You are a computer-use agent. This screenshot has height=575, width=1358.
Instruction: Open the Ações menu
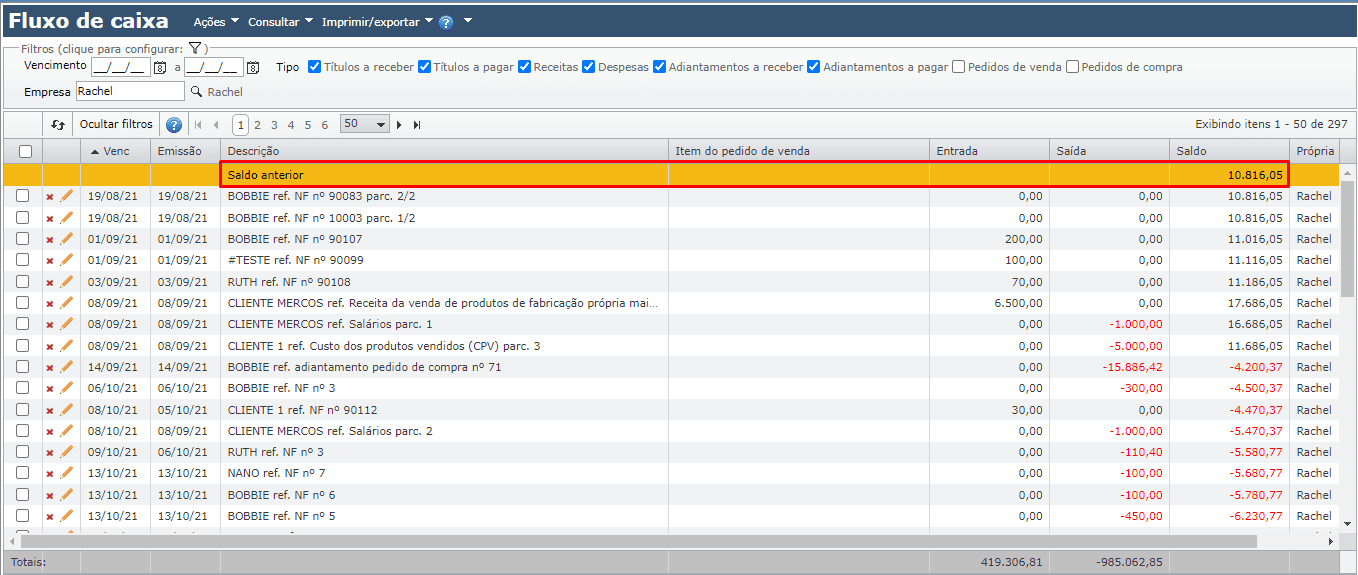pyautogui.click(x=216, y=22)
